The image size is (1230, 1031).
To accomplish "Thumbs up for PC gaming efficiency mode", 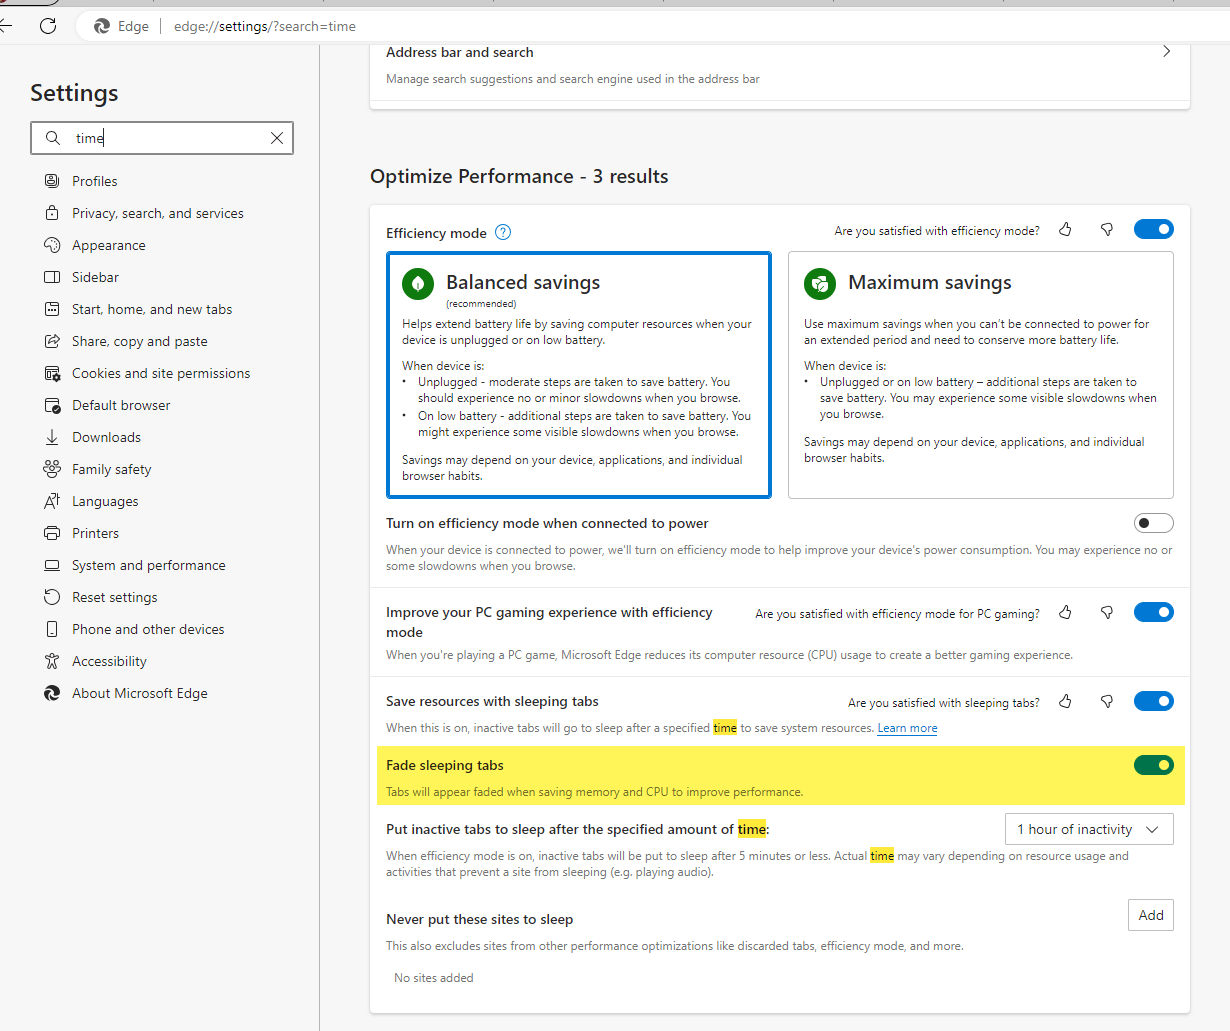I will [1065, 612].
